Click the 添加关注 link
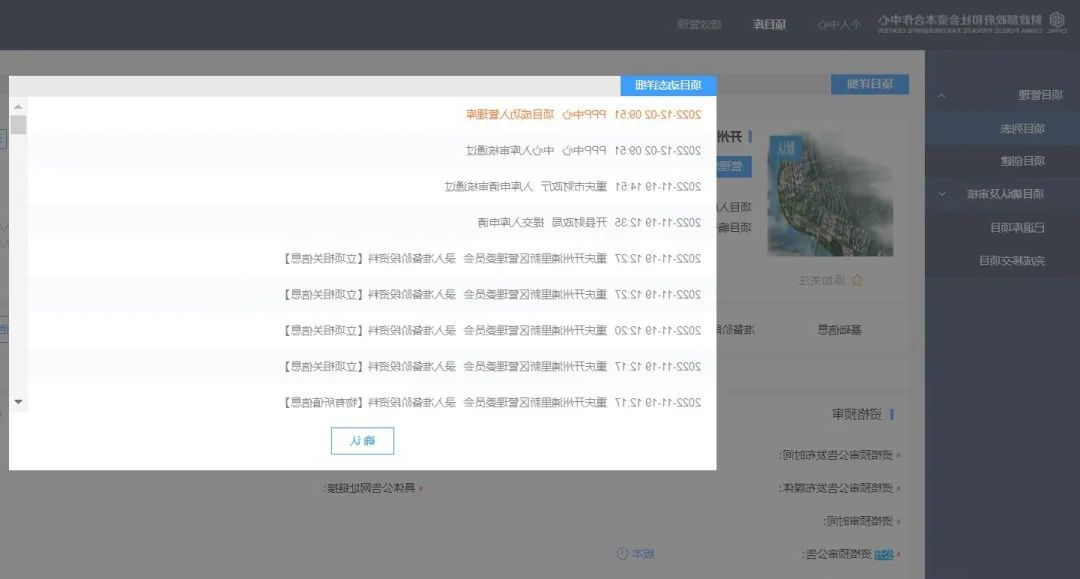The height and width of the screenshot is (579, 1080). (822, 280)
